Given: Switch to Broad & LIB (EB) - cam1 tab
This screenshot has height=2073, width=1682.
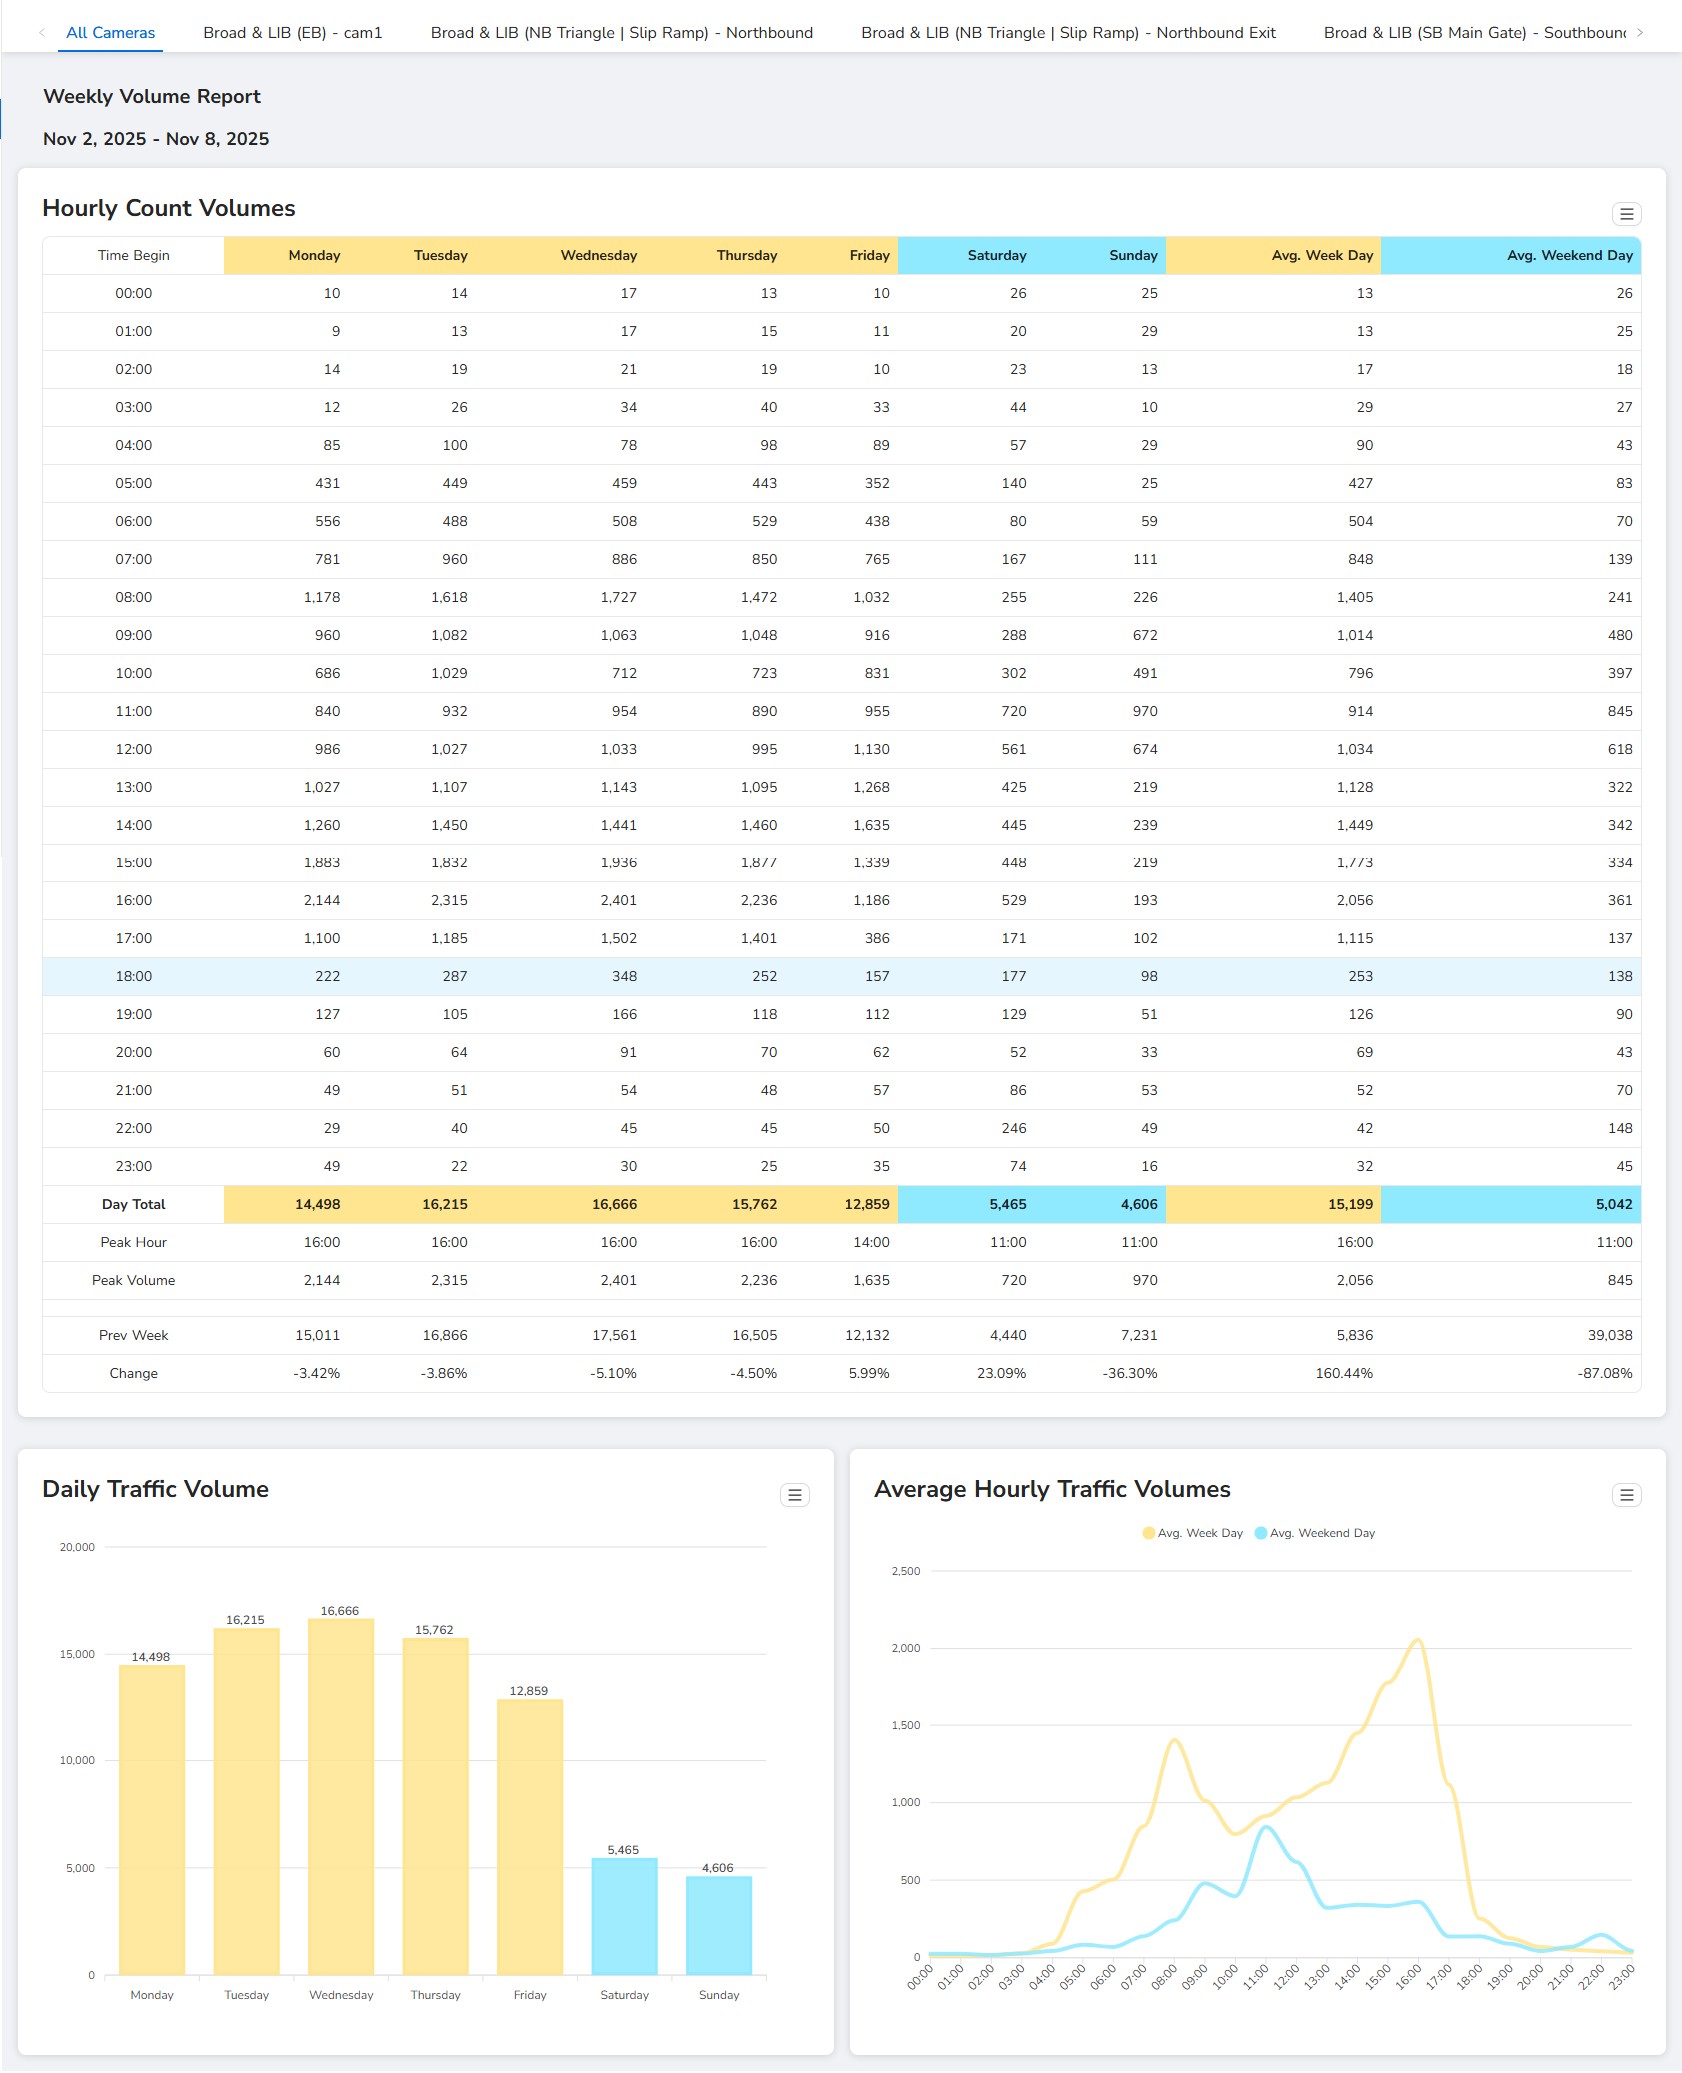Looking at the screenshot, I should coord(292,33).
